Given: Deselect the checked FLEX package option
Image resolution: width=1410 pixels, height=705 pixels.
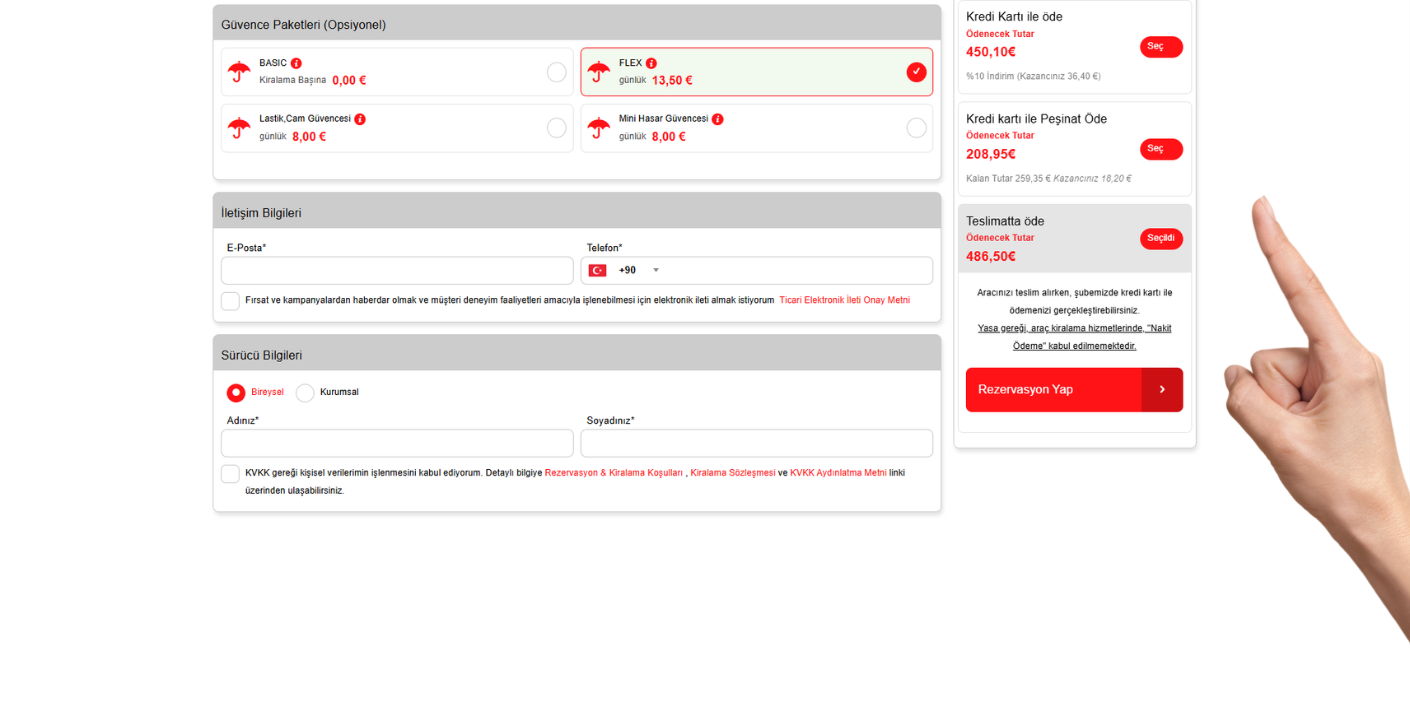Looking at the screenshot, I should (x=916, y=72).
